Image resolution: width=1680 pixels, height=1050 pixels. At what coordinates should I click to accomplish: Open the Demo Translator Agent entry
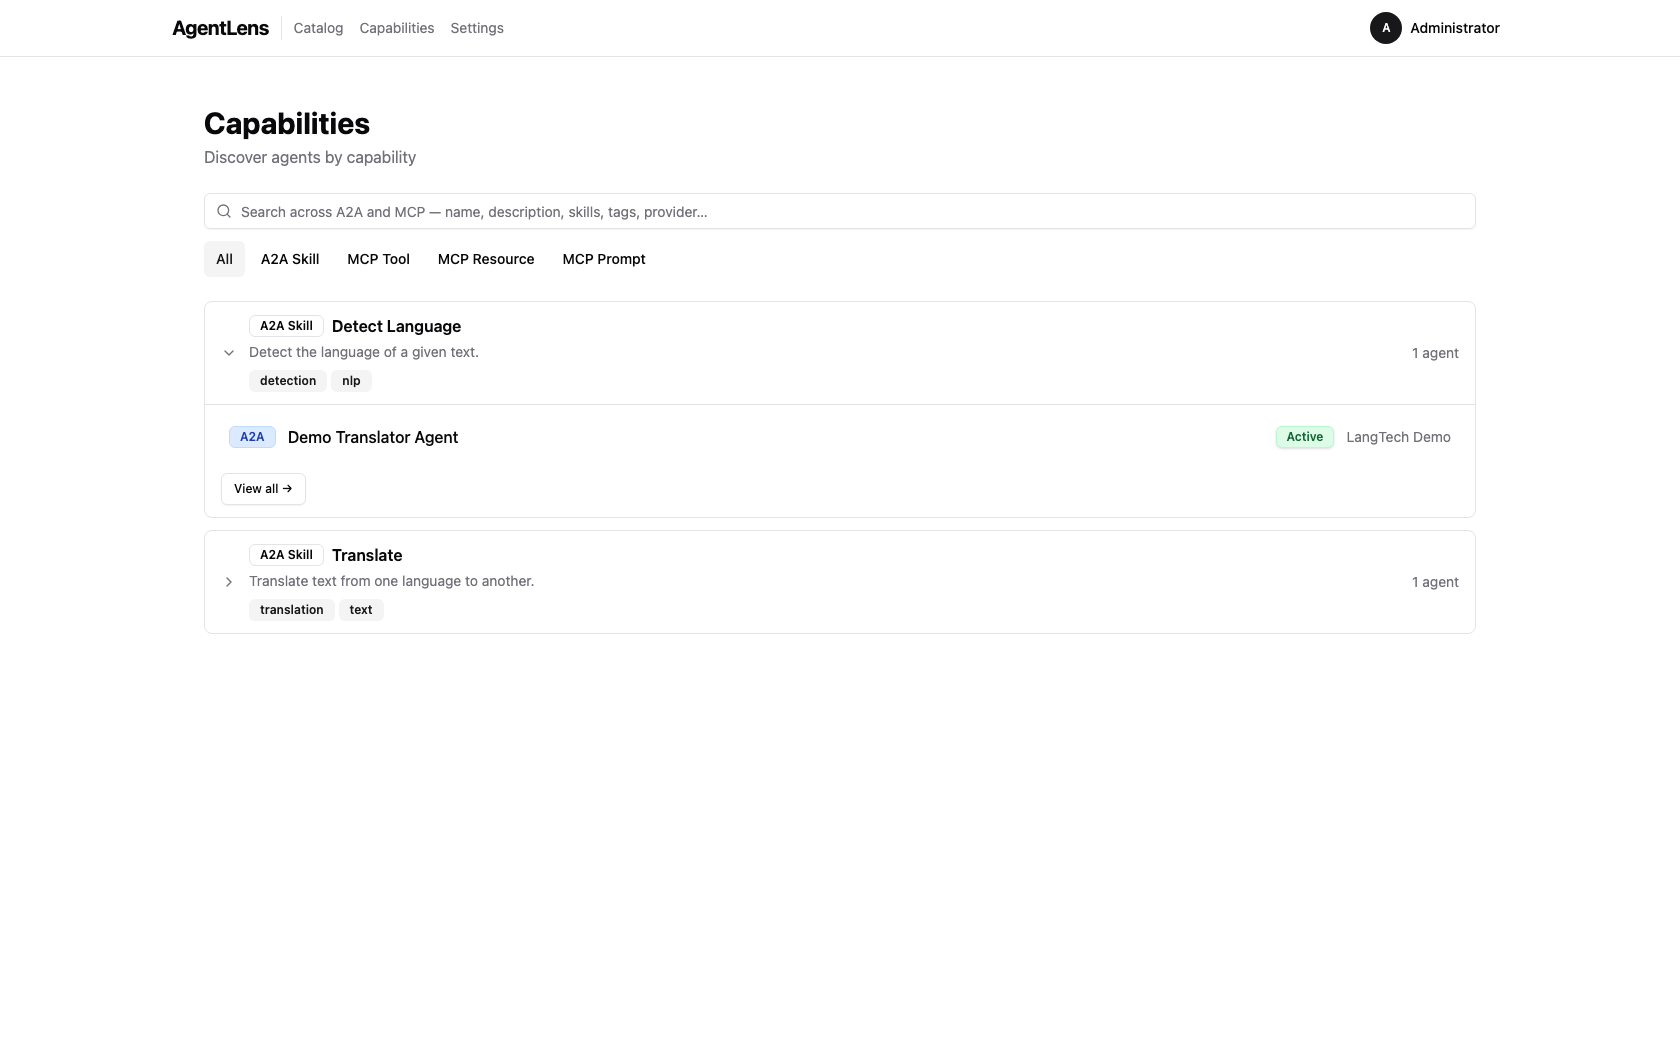(x=372, y=437)
